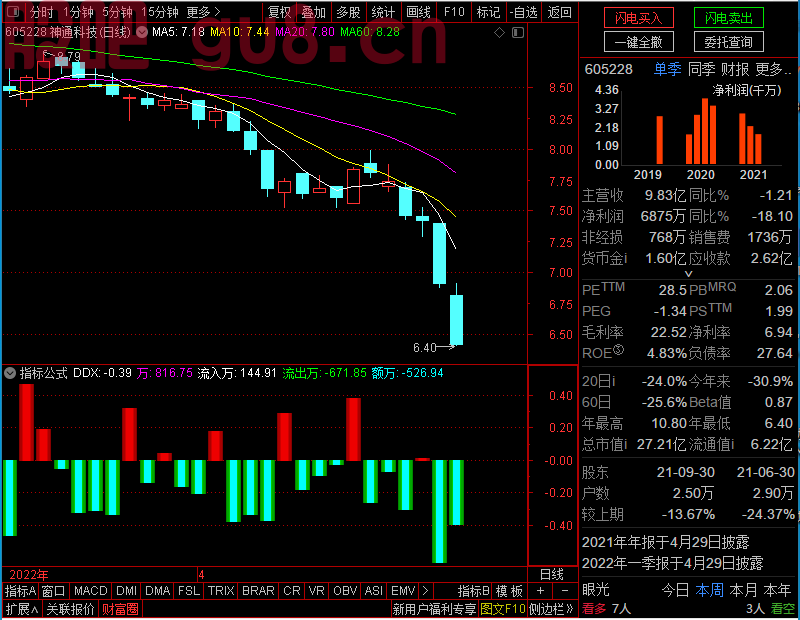The height and width of the screenshot is (620, 800).
Task: Switch the indicator to MACD
Action: (91, 591)
